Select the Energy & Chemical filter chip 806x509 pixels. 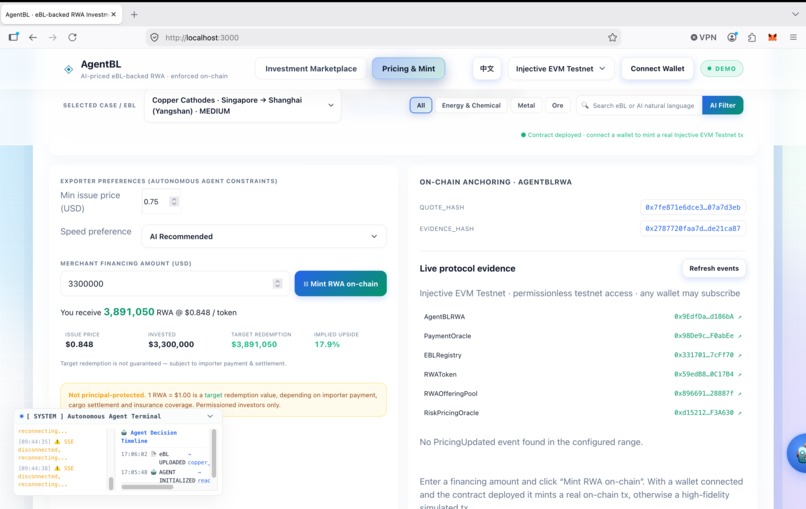click(x=471, y=105)
